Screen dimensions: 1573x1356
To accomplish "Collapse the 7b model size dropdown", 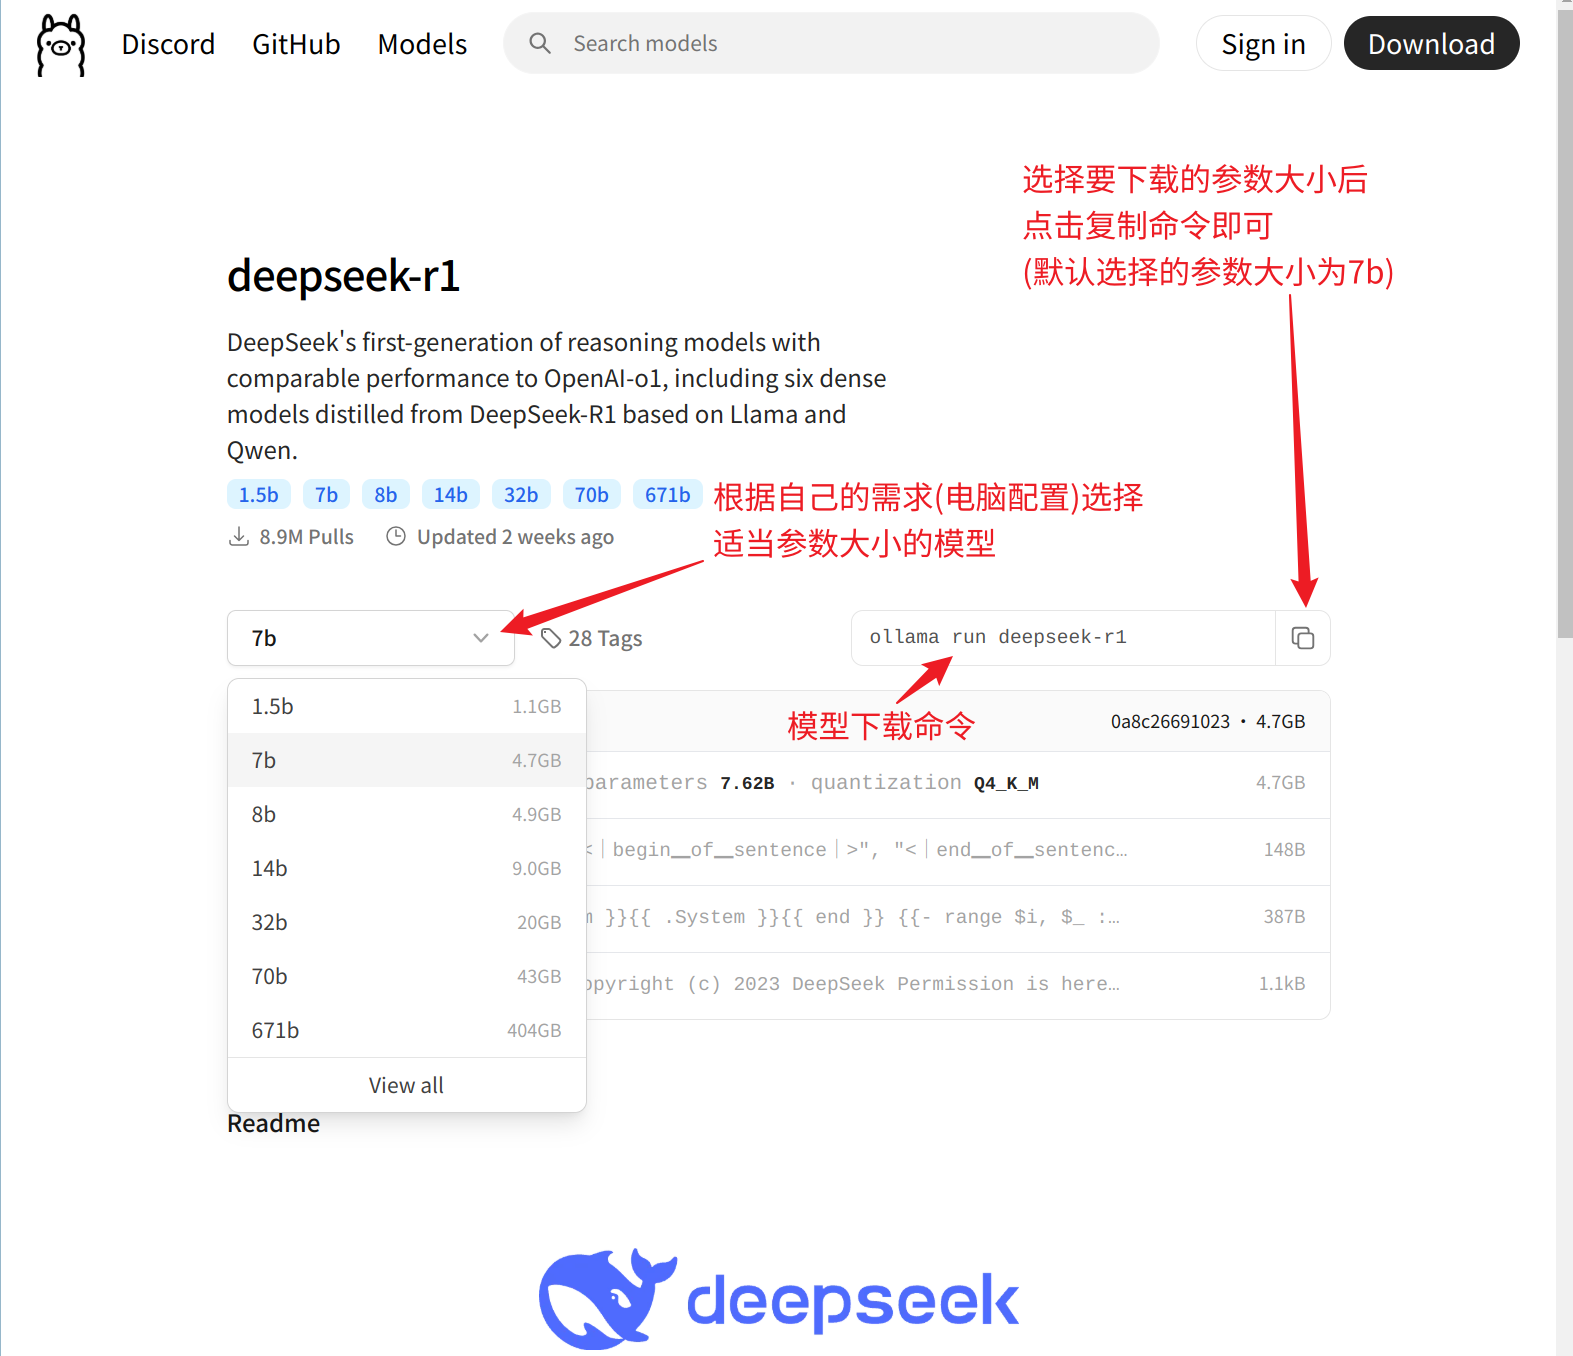I will click(x=370, y=638).
